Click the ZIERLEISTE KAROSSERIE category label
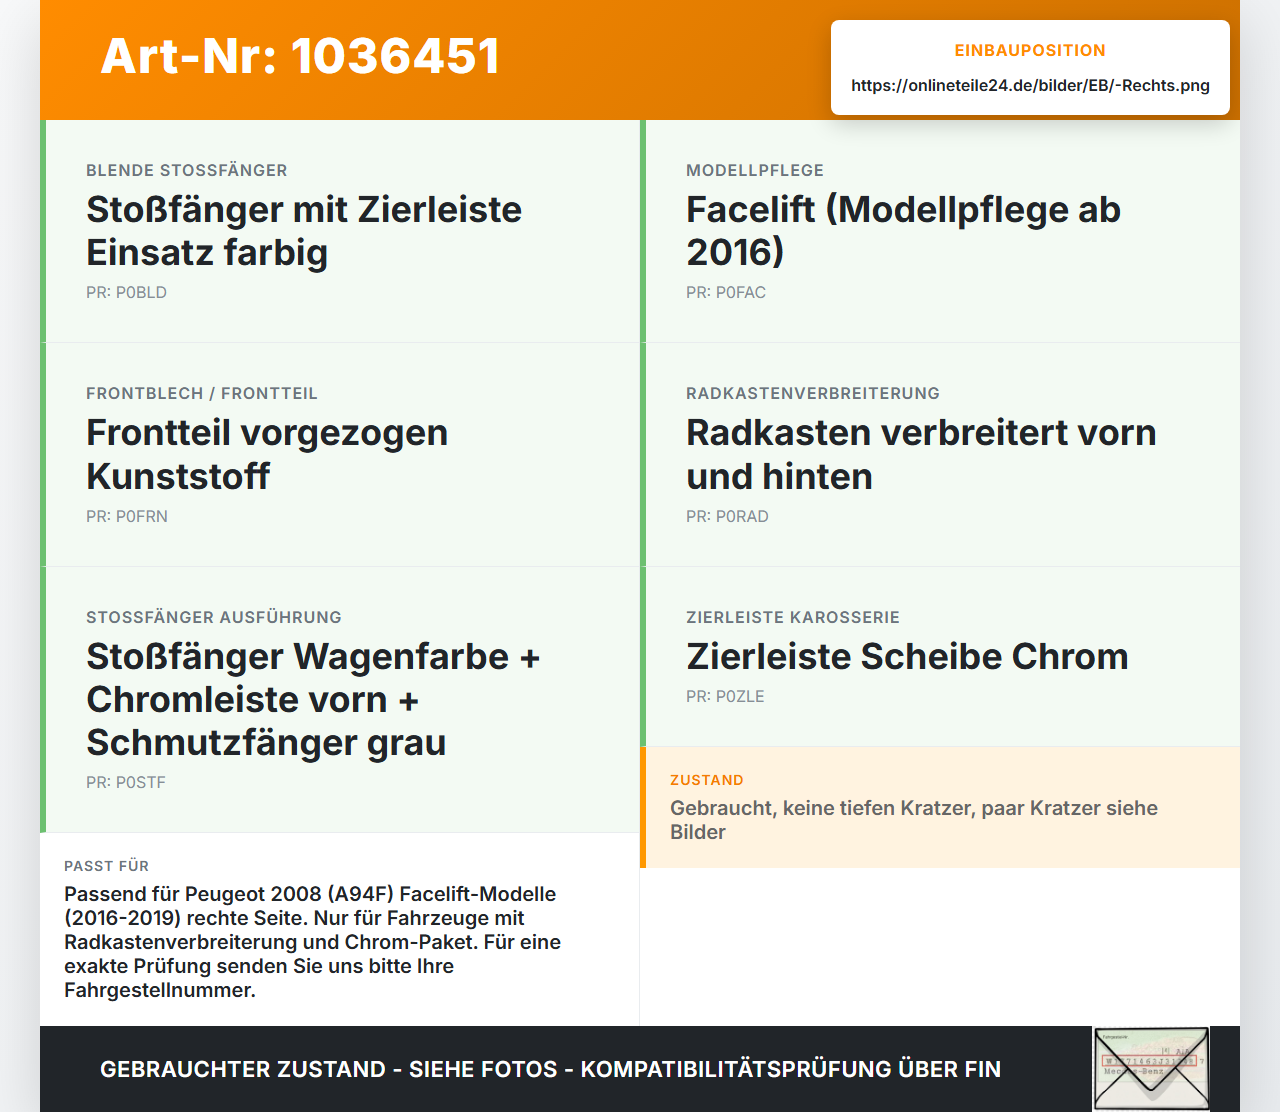Viewport: 1280px width, 1113px height. [x=793, y=618]
